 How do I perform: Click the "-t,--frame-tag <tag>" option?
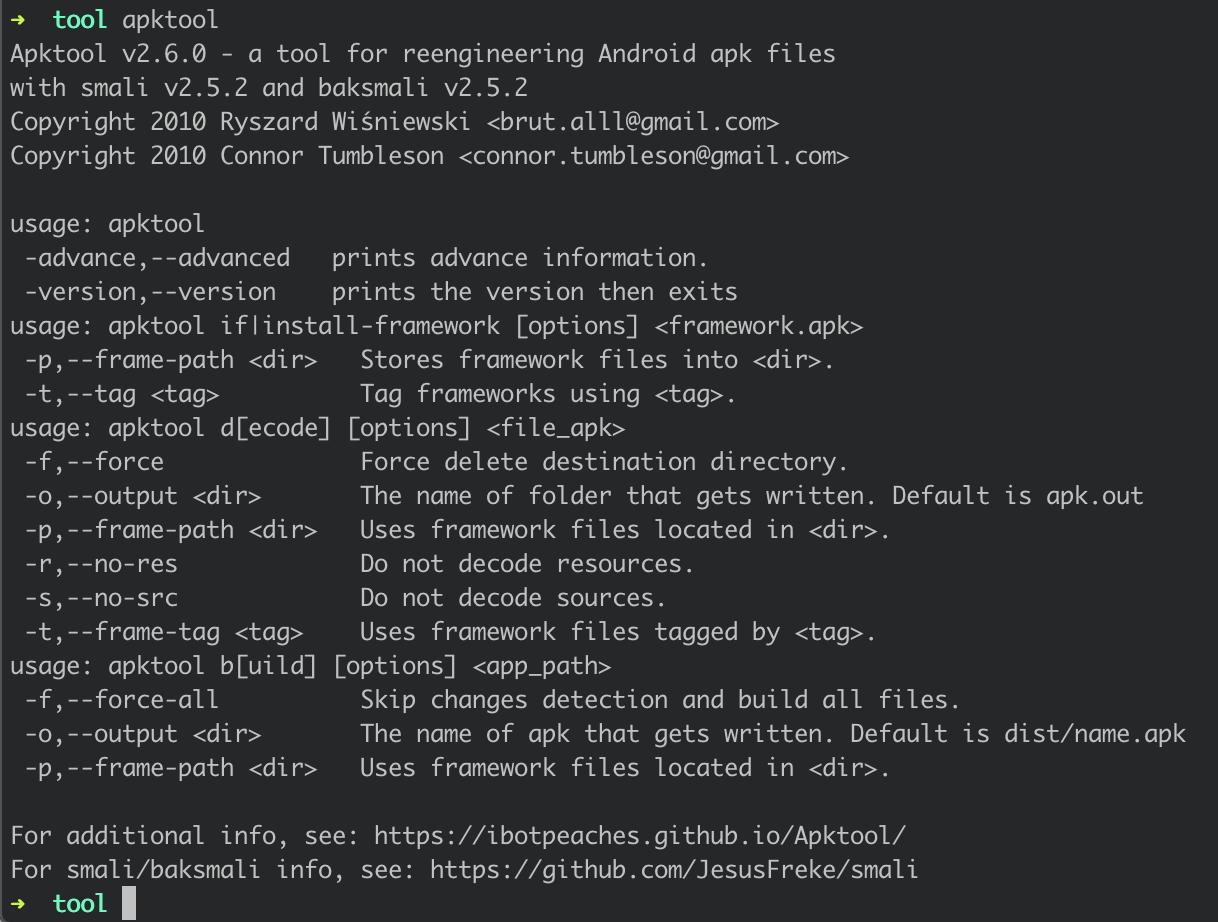164,632
